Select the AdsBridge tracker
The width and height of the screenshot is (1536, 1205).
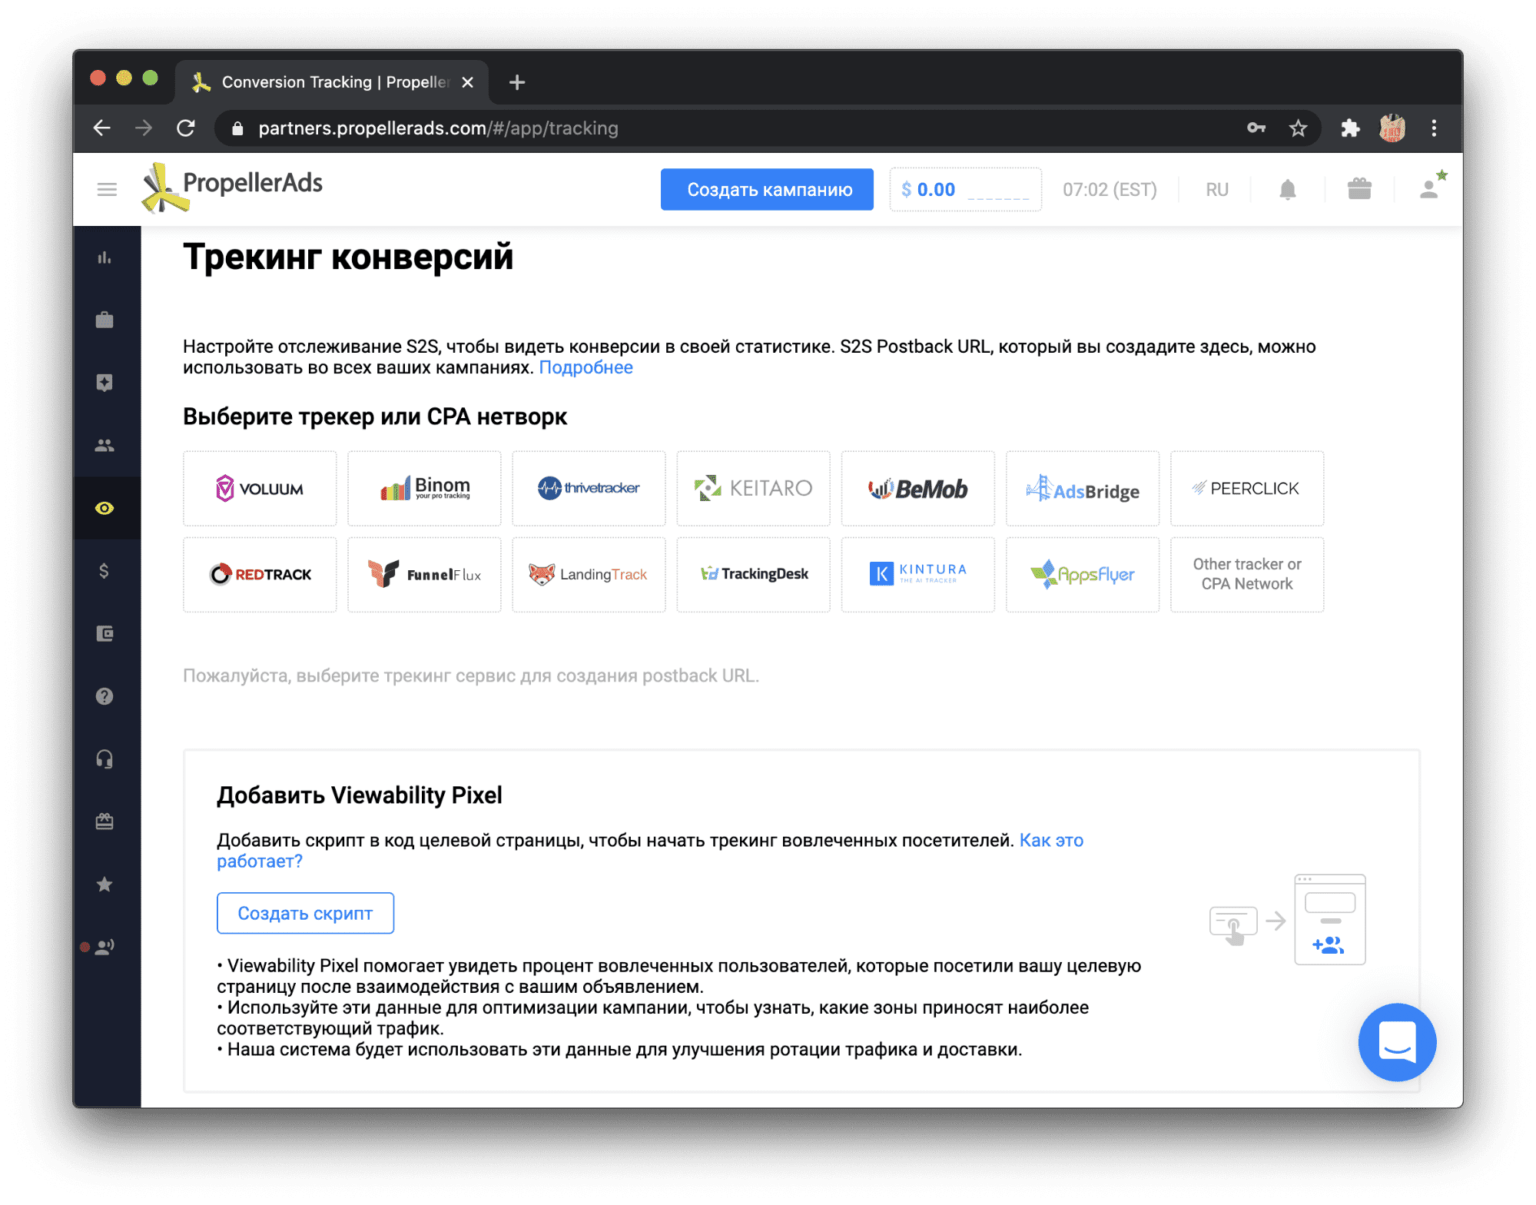[x=1083, y=488]
